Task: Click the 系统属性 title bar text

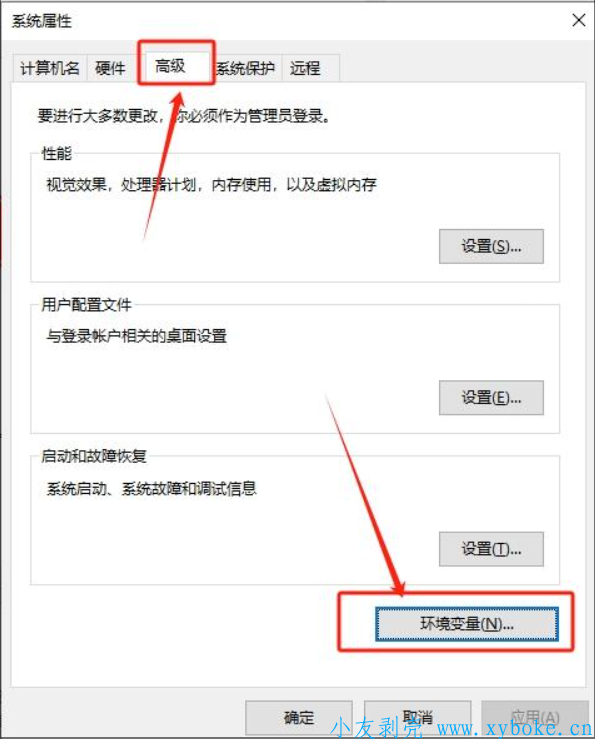Action: click(x=42, y=21)
